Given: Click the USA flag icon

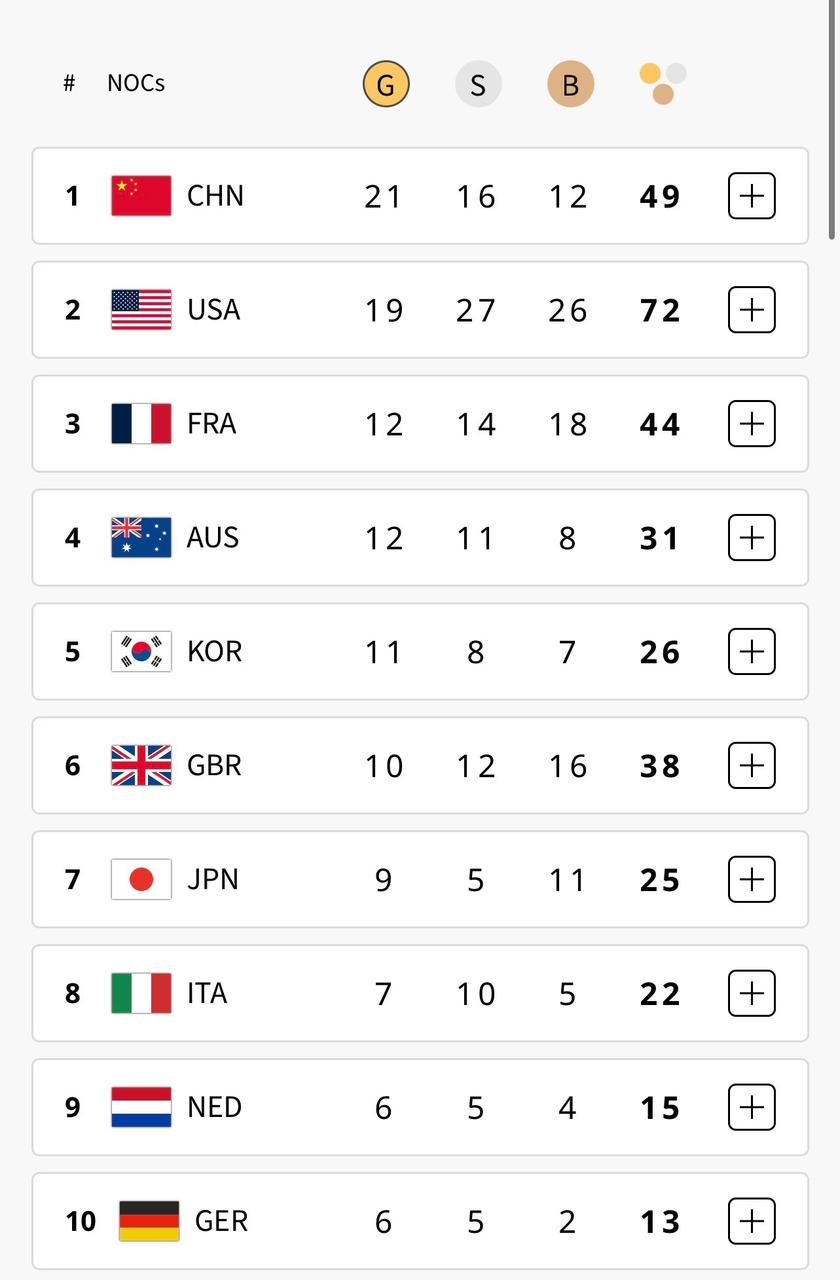Looking at the screenshot, I should click(141, 310).
